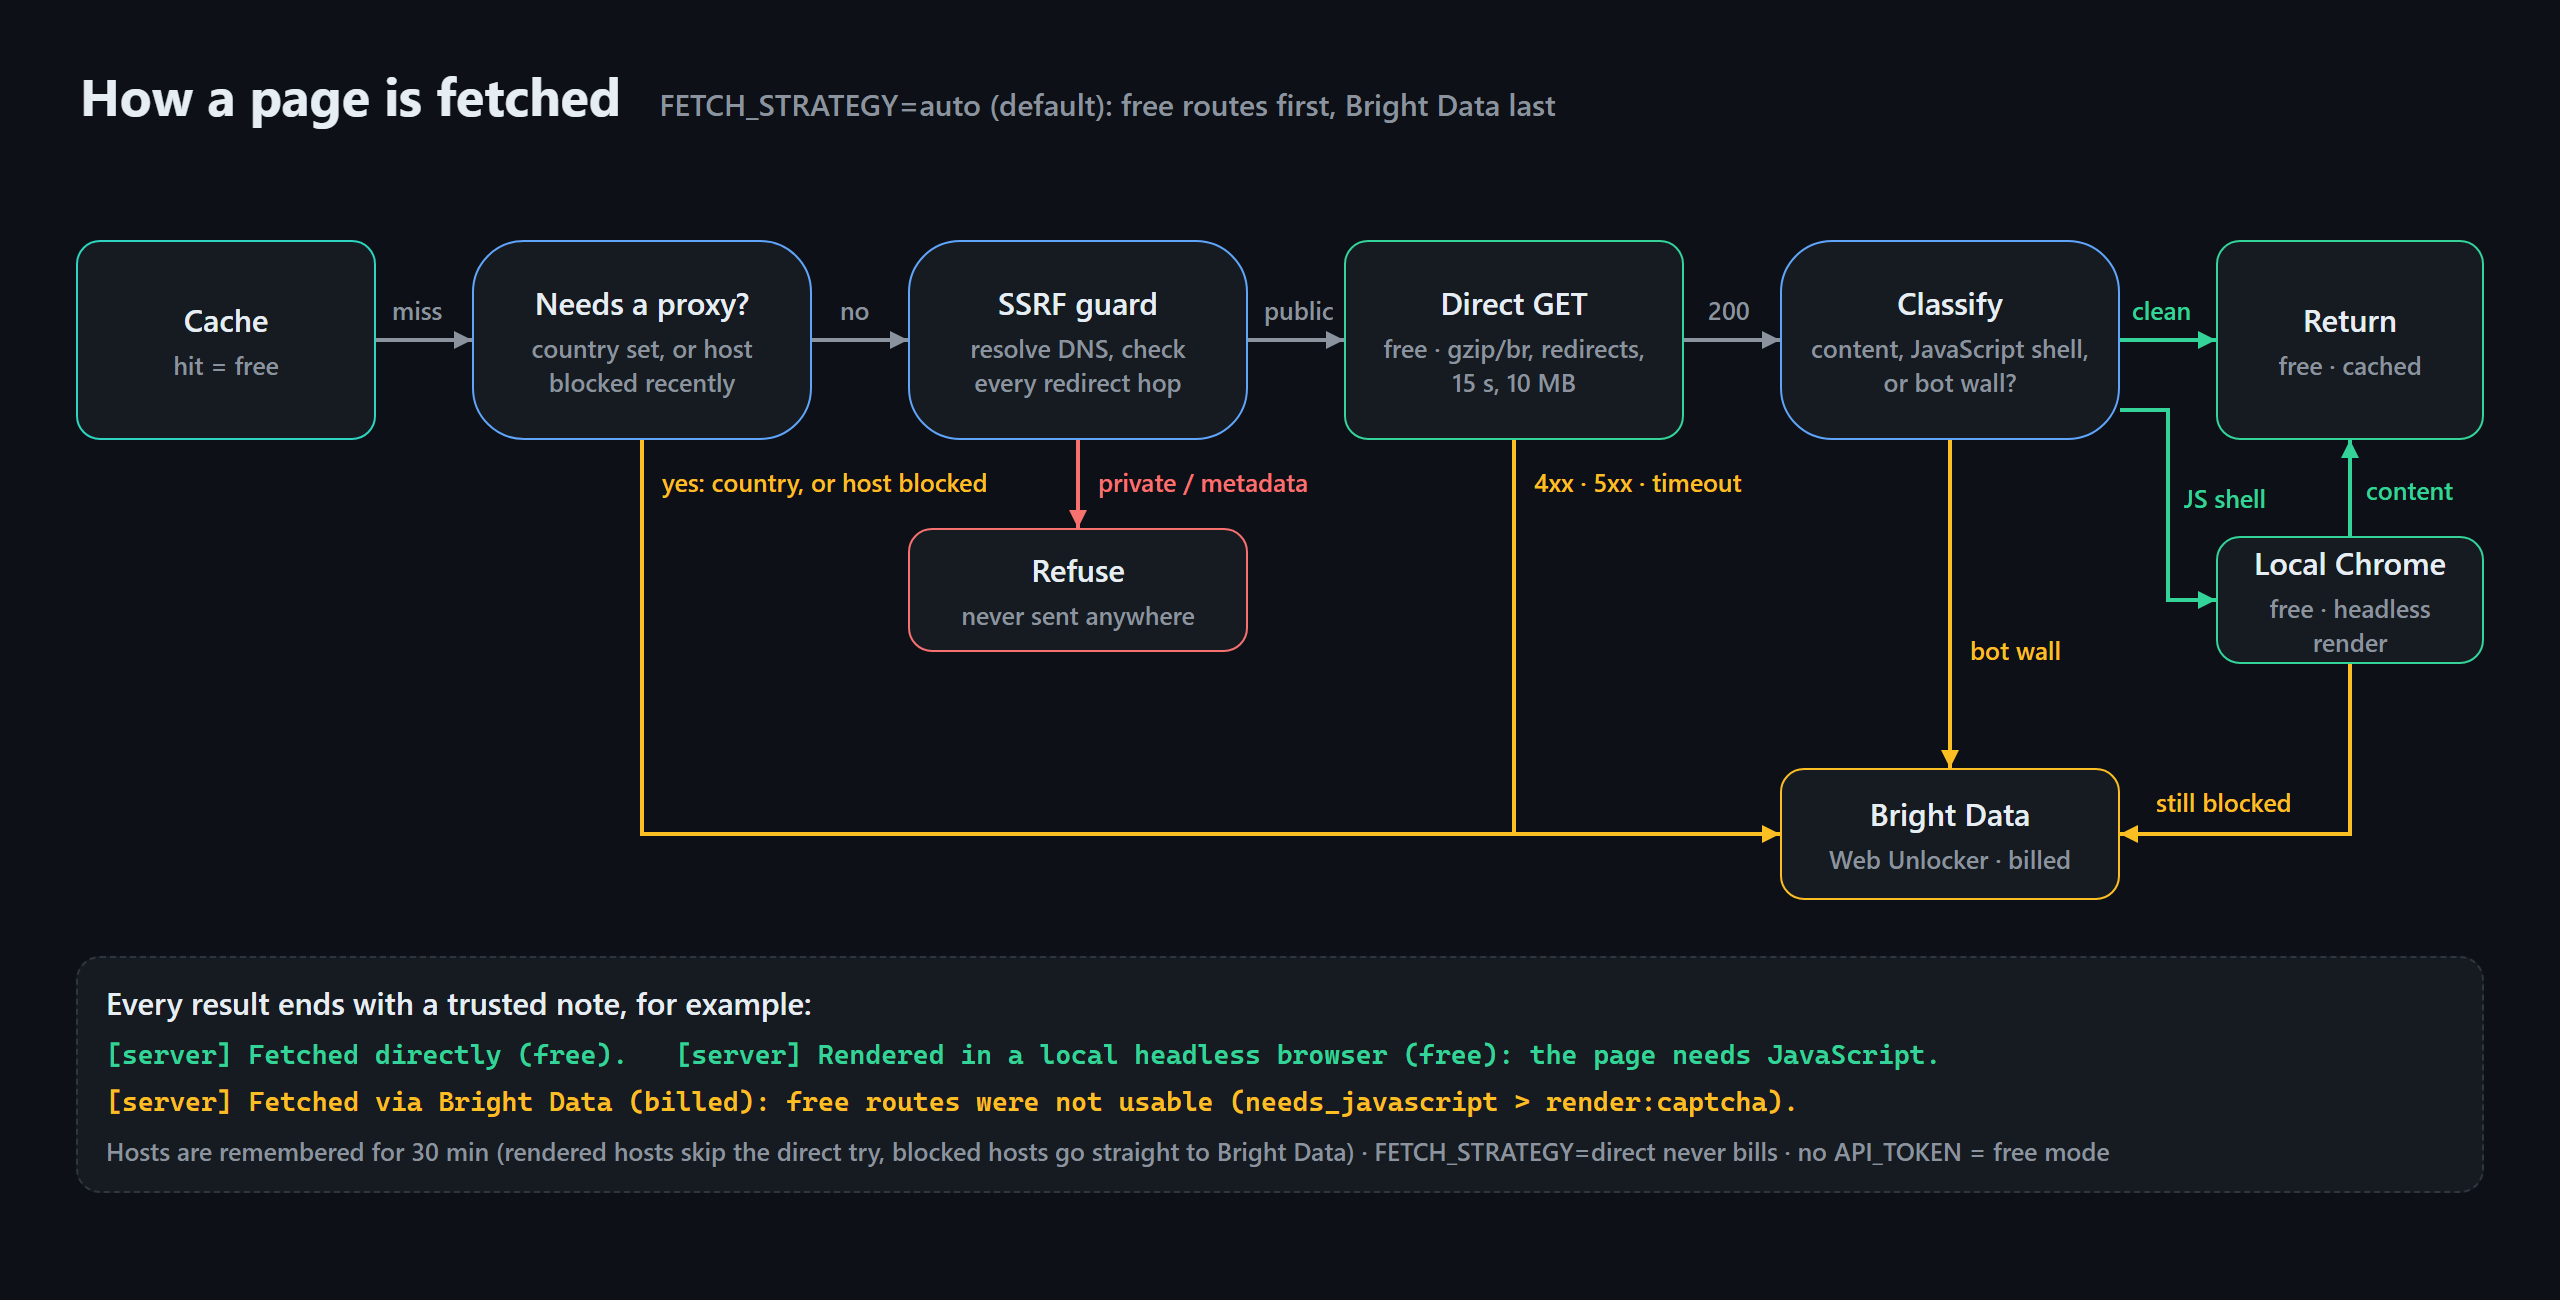
Task: Click the 'still blocked' edge label
Action: [x=2223, y=803]
